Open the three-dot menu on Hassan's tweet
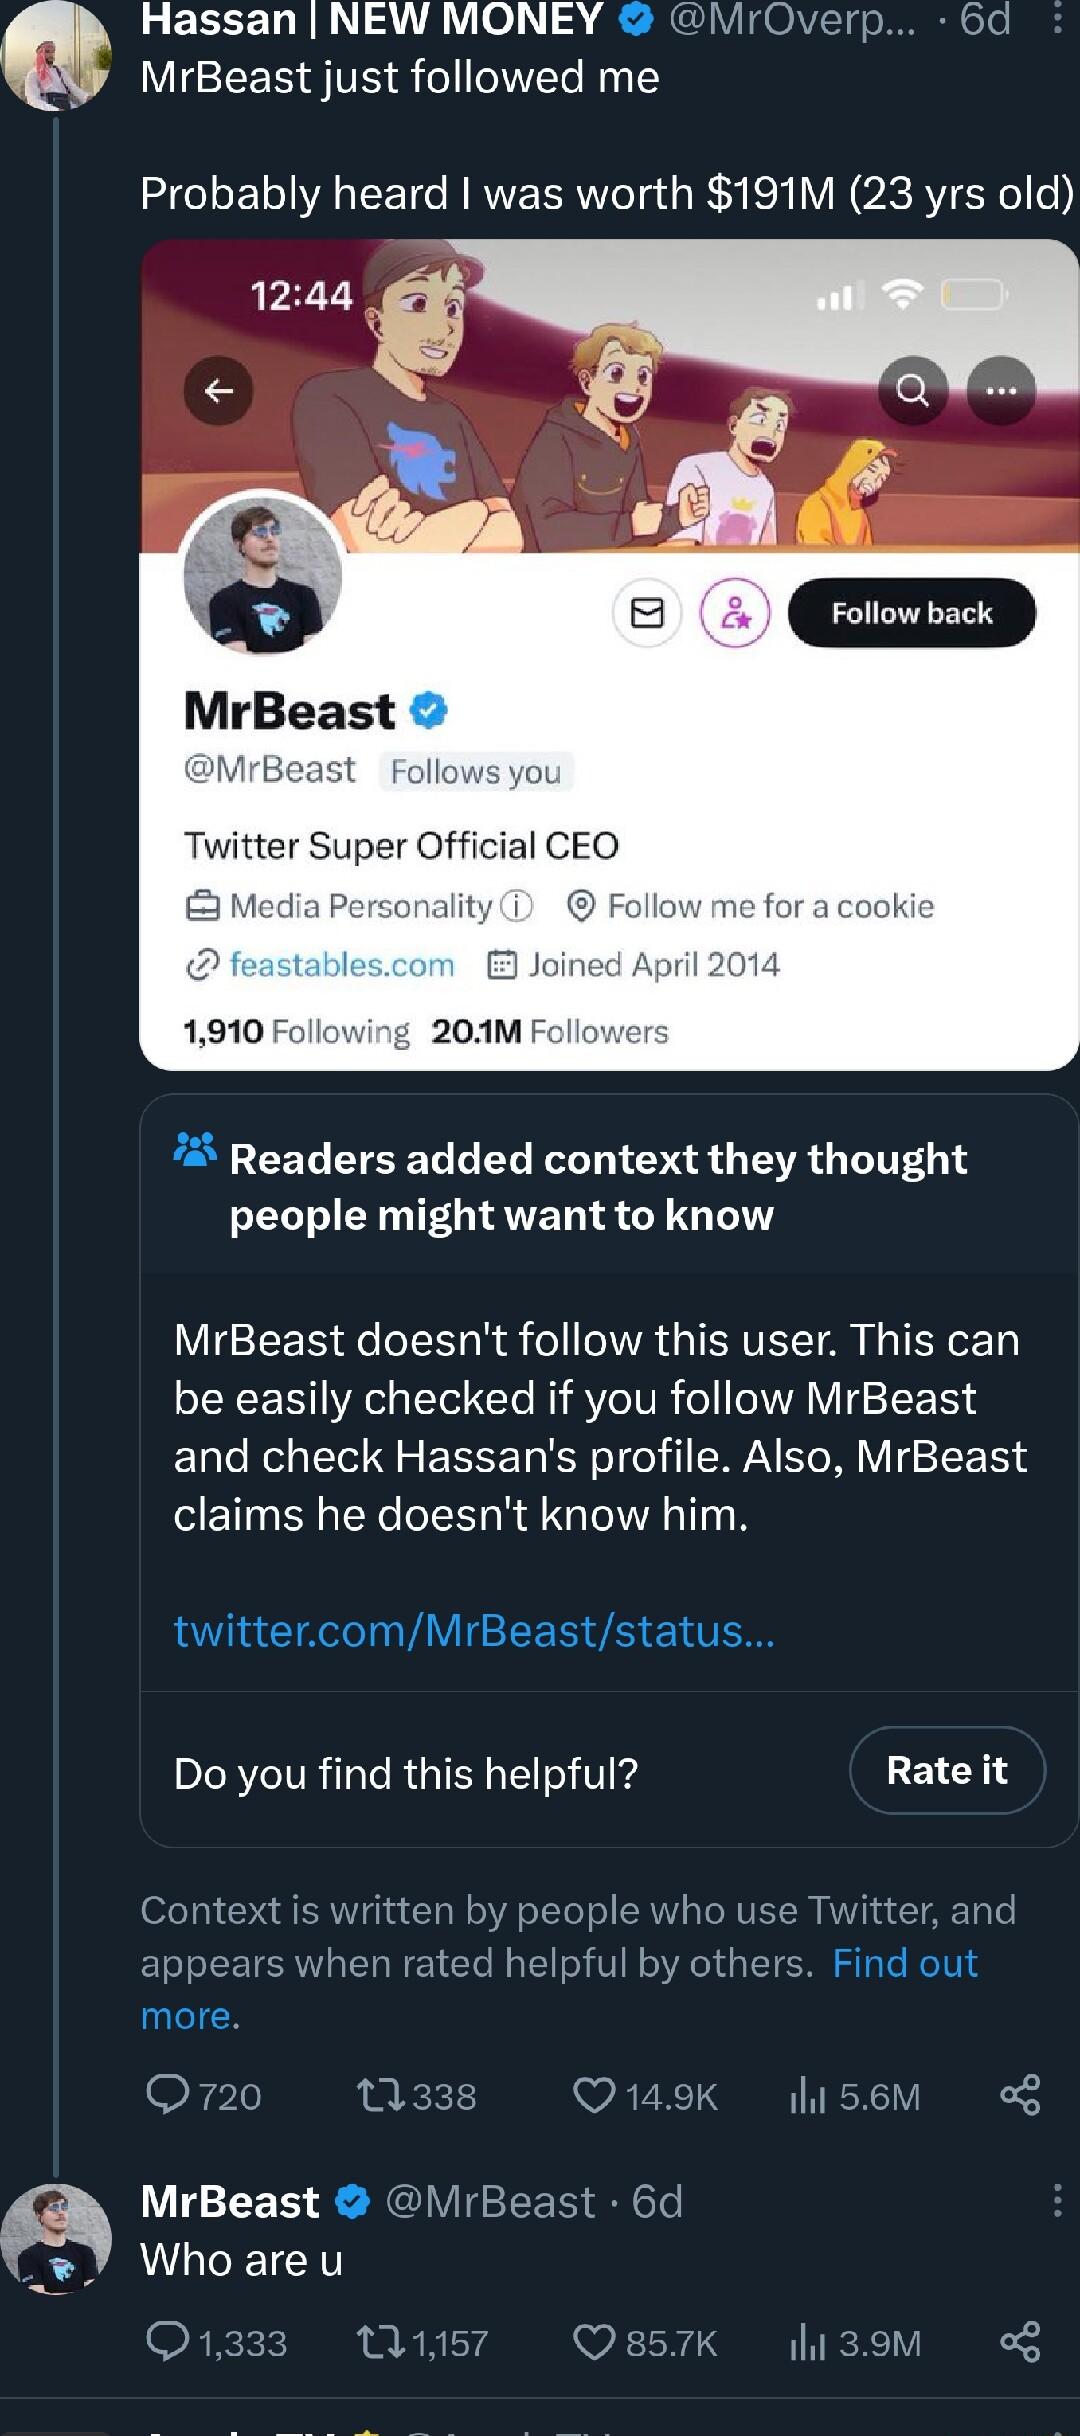 1058,18
